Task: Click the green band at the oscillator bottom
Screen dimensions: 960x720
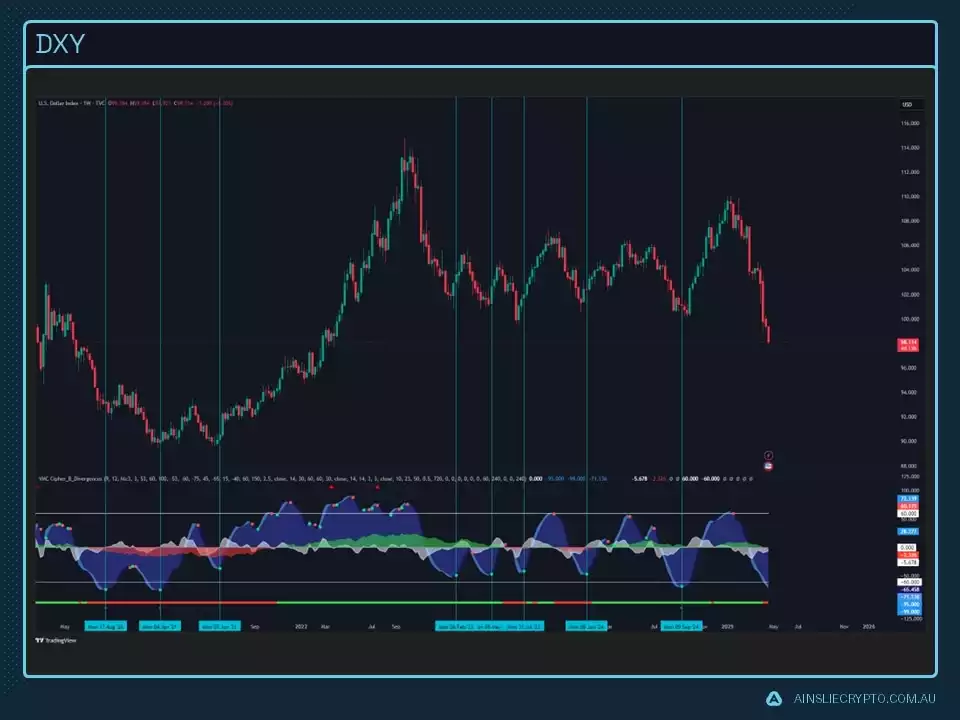Action: 400,602
